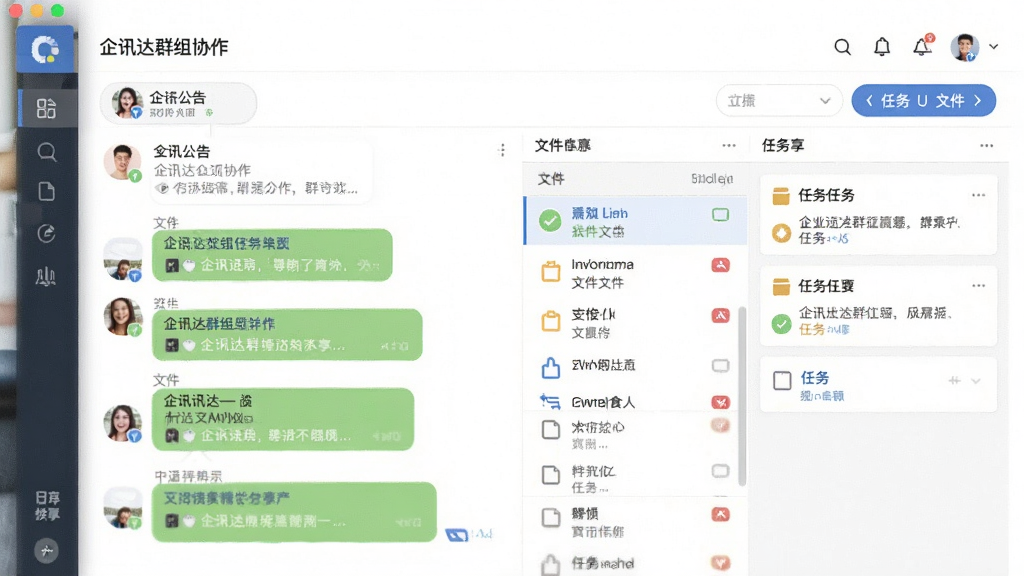Click the bottom sidebar text label

point(47,506)
